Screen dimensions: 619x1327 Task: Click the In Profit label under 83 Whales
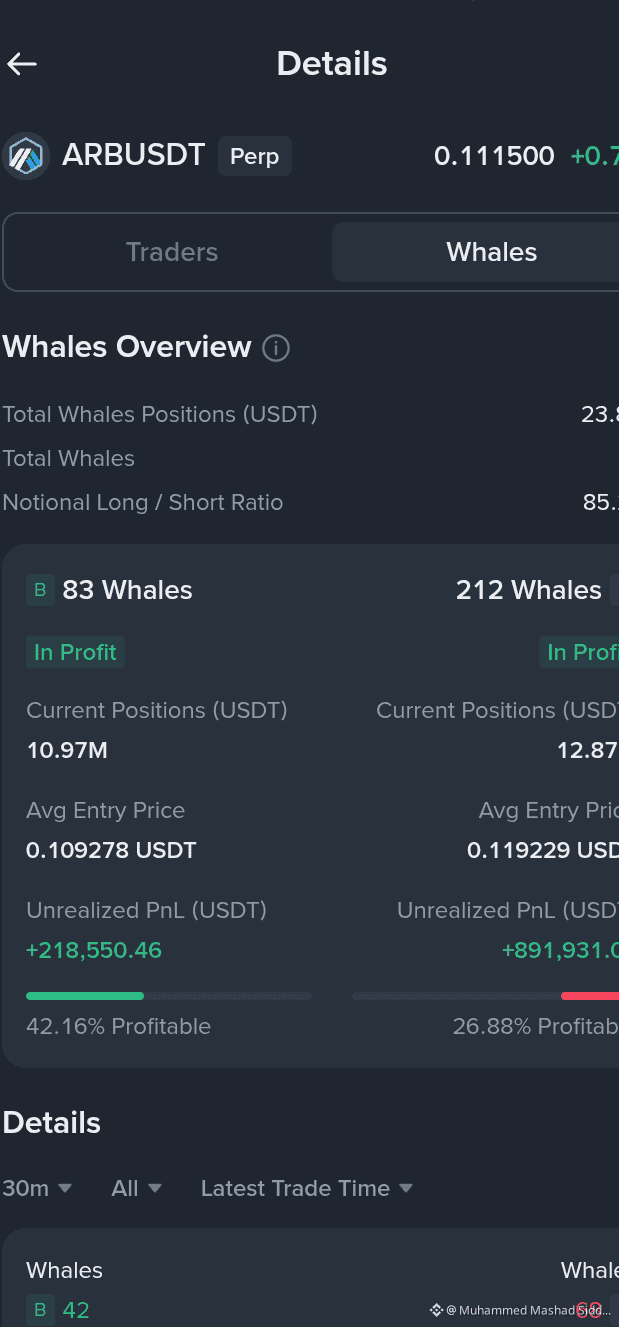pyautogui.click(x=75, y=652)
